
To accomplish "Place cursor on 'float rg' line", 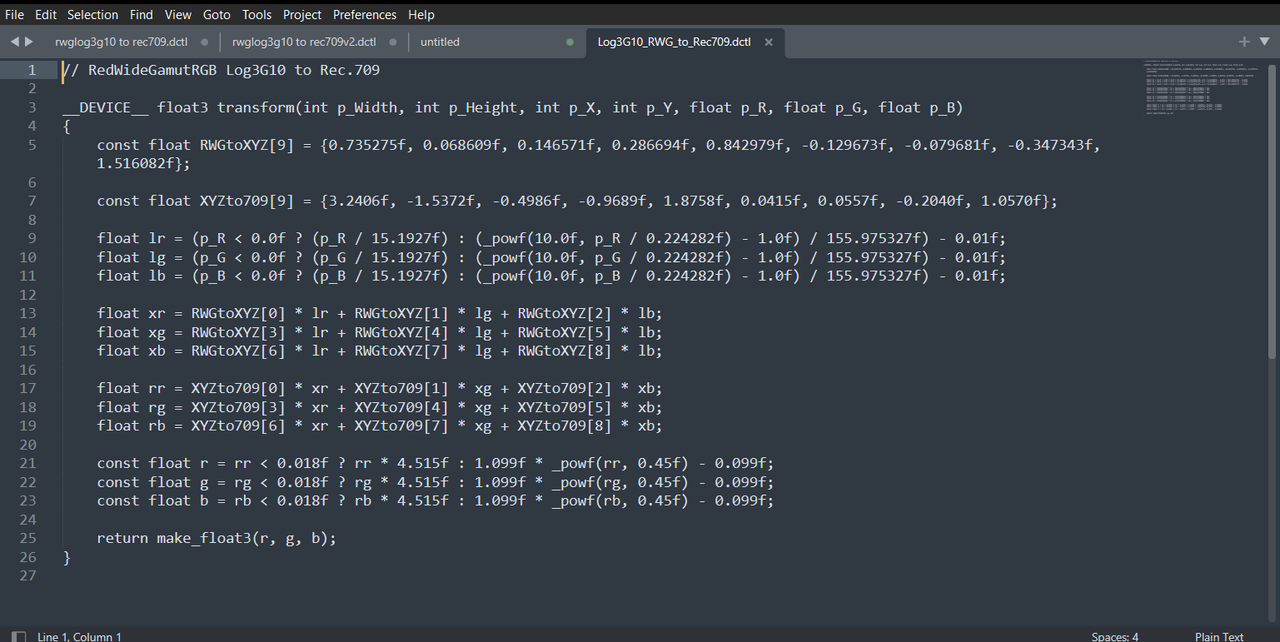I will (380, 407).
